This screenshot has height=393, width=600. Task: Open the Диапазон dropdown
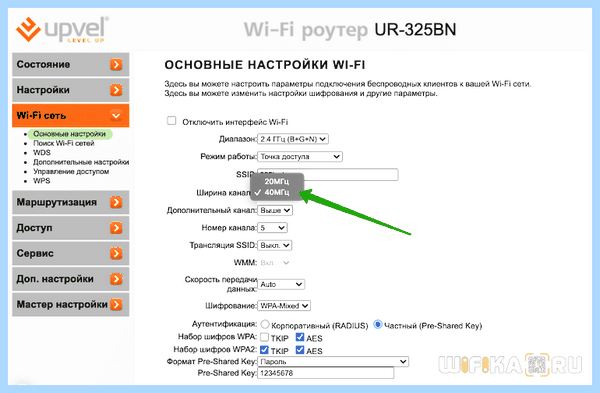tap(293, 139)
